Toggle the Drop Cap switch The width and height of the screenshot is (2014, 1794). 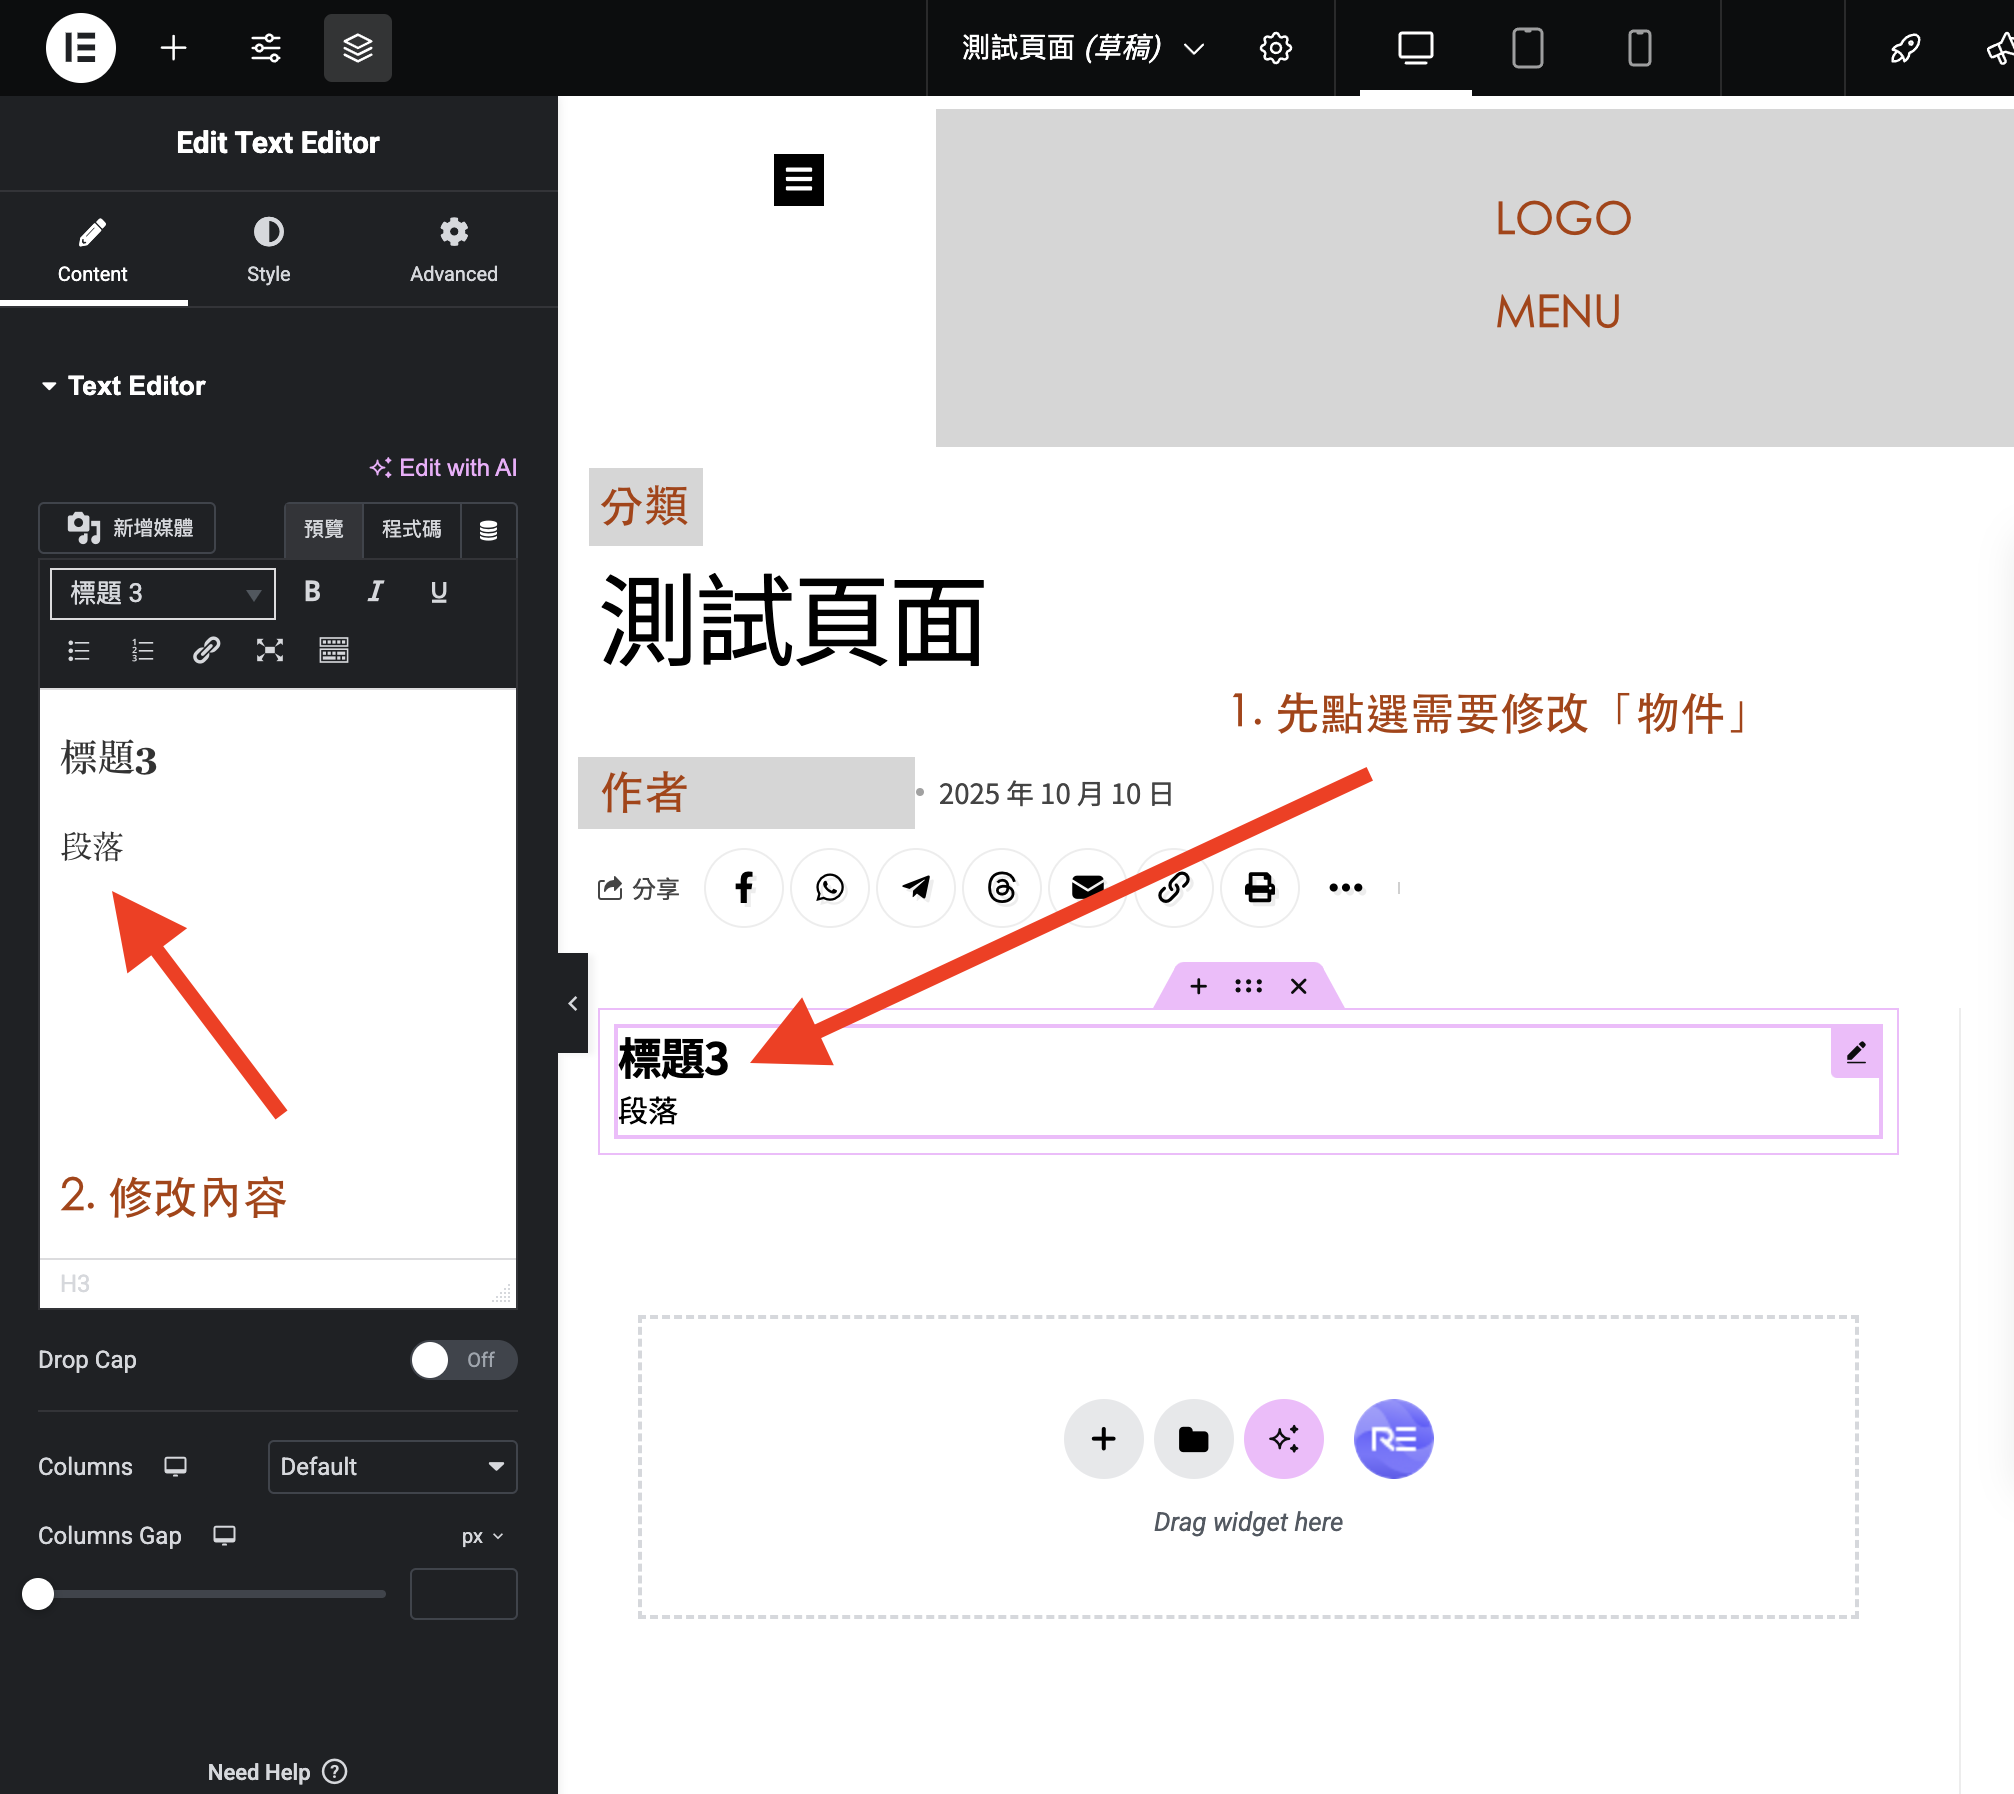[x=463, y=1360]
